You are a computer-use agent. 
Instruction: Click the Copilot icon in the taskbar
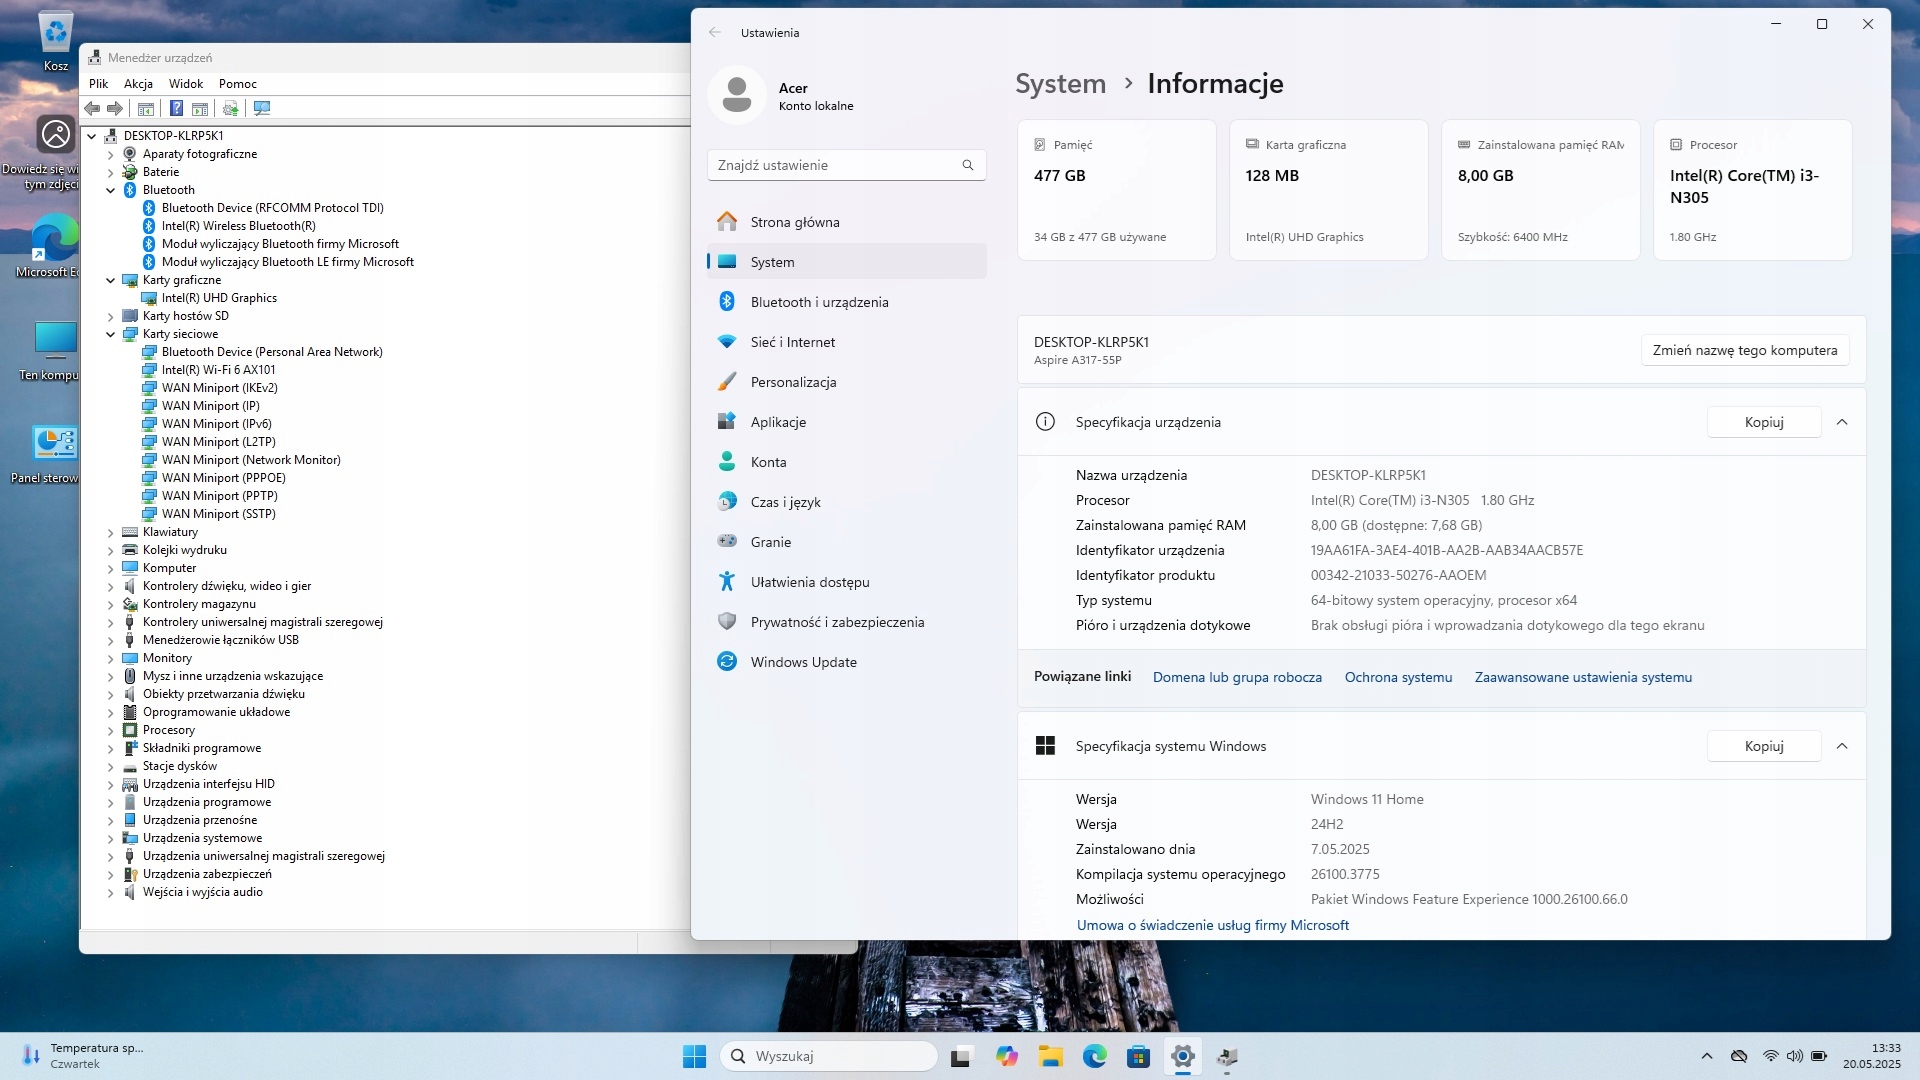click(1006, 1056)
